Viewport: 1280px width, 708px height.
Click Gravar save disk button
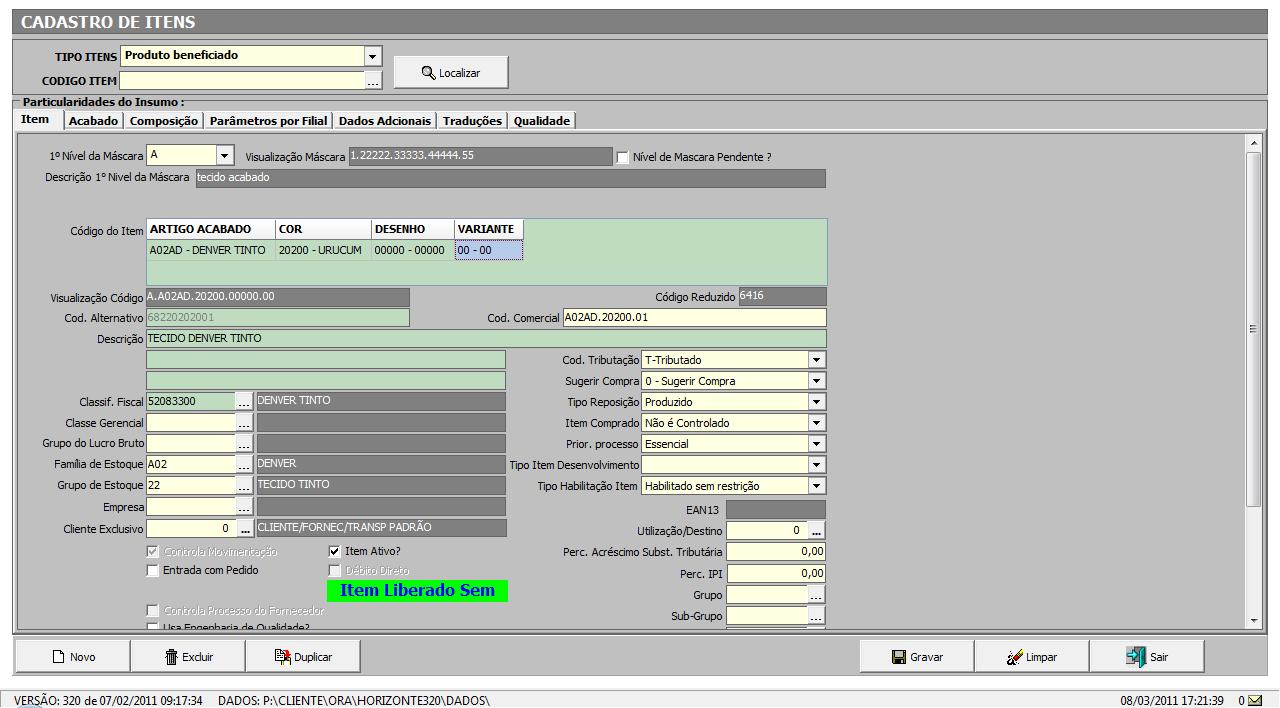coord(917,657)
